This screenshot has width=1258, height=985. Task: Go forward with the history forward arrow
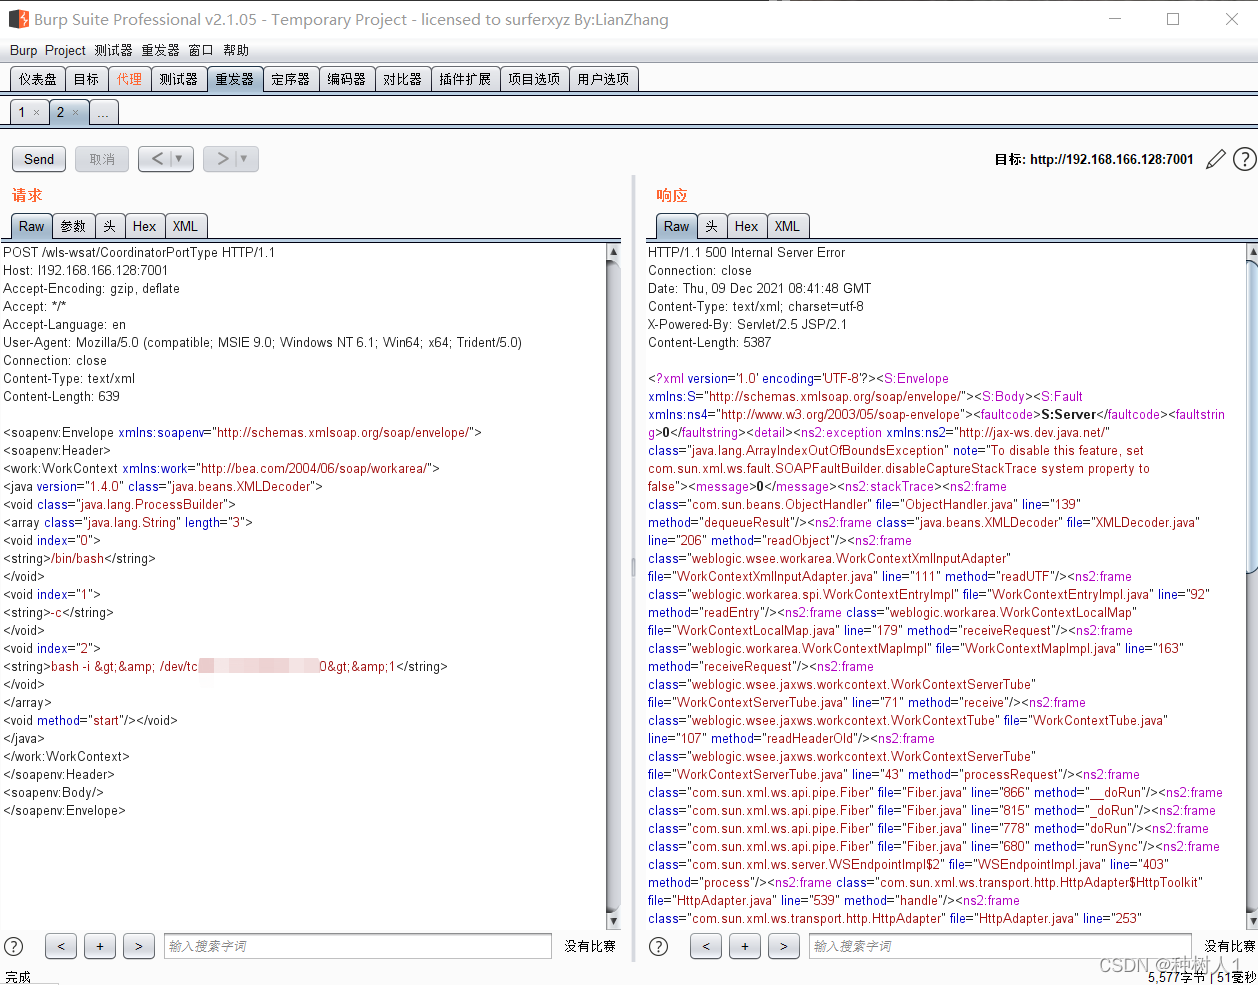pos(222,159)
